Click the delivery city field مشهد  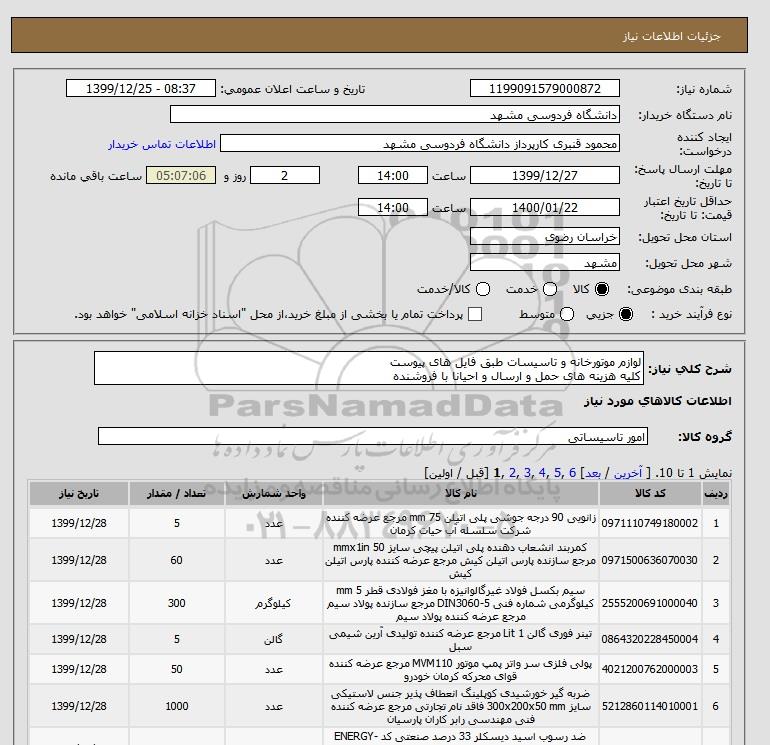(x=545, y=263)
